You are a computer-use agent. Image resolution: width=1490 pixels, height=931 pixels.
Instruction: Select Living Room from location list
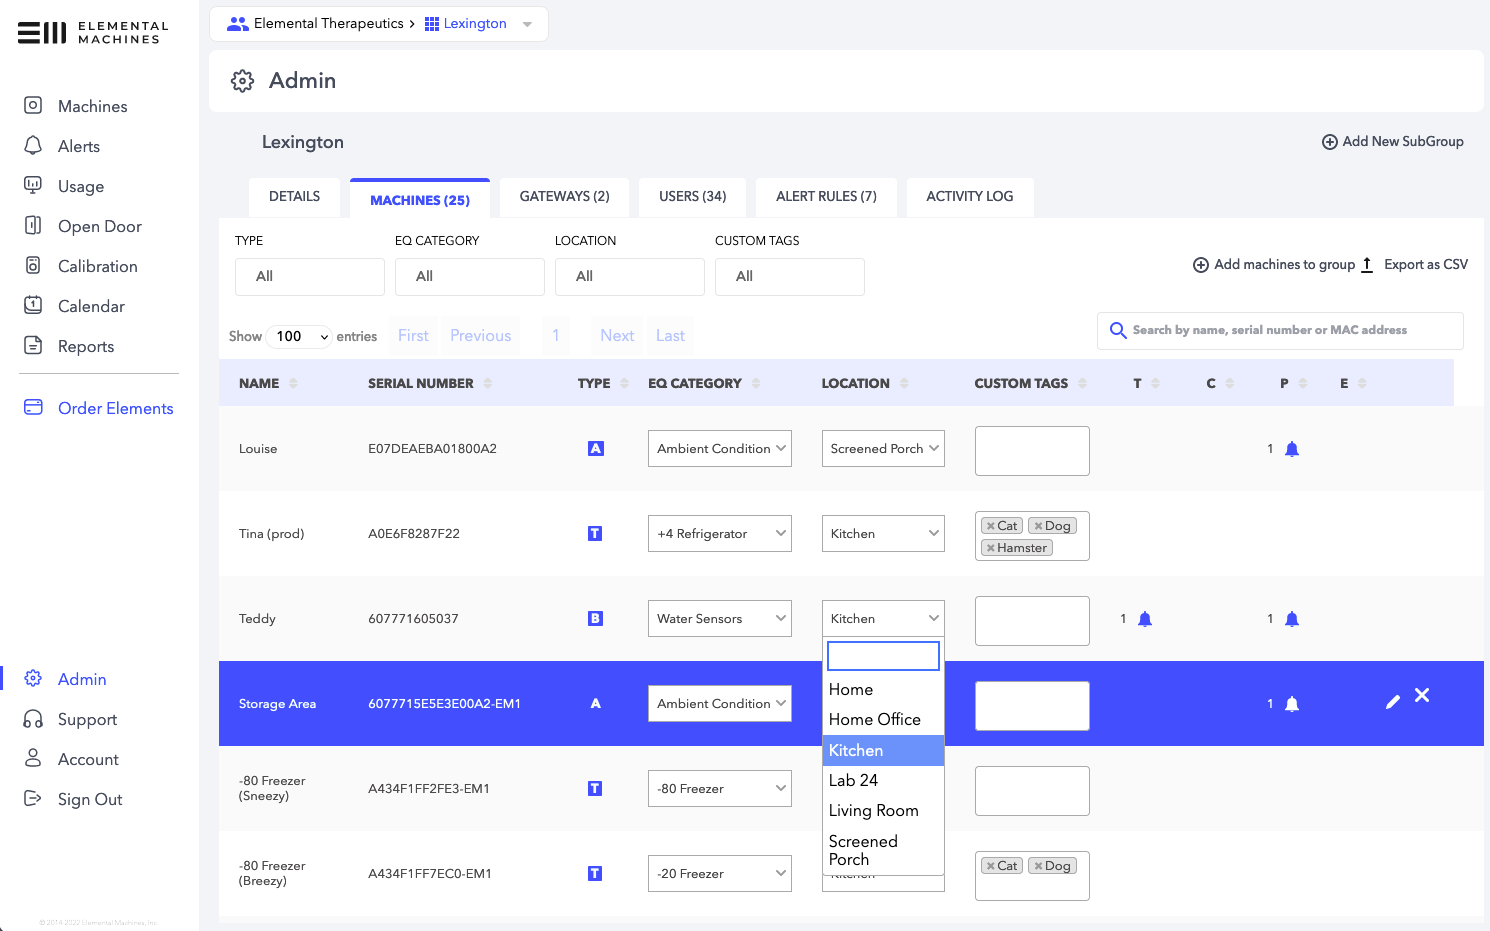pyautogui.click(x=883, y=811)
